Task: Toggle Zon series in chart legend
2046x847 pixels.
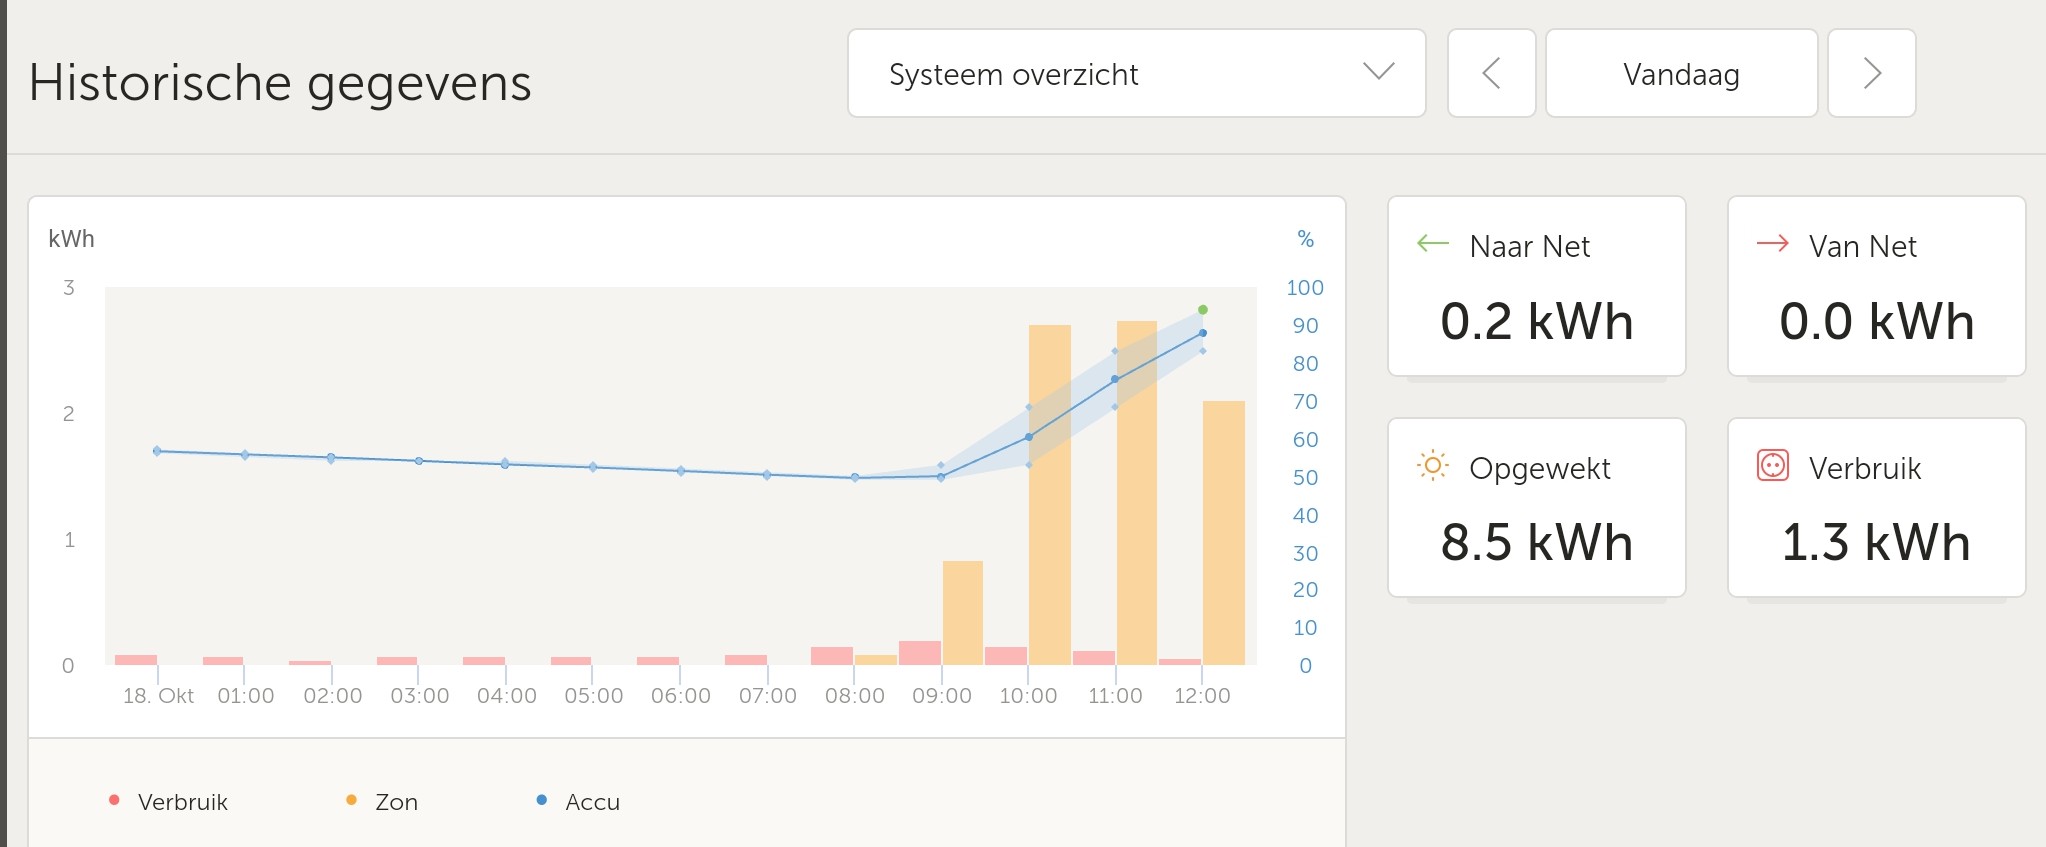Action: point(395,802)
